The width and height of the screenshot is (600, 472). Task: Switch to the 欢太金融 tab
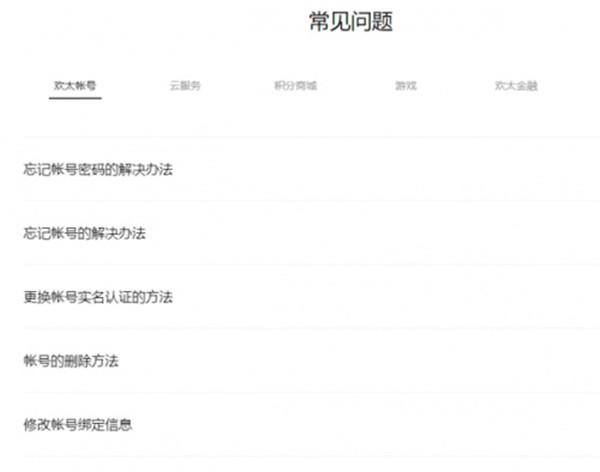(516, 86)
